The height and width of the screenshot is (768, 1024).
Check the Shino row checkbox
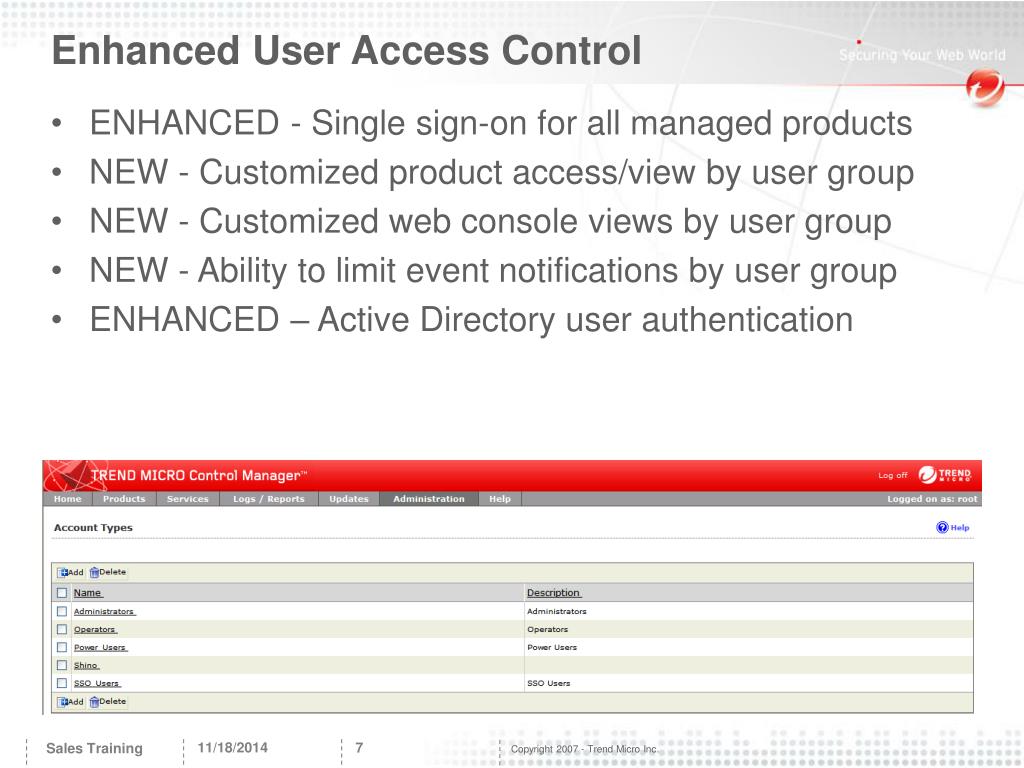tap(62, 665)
